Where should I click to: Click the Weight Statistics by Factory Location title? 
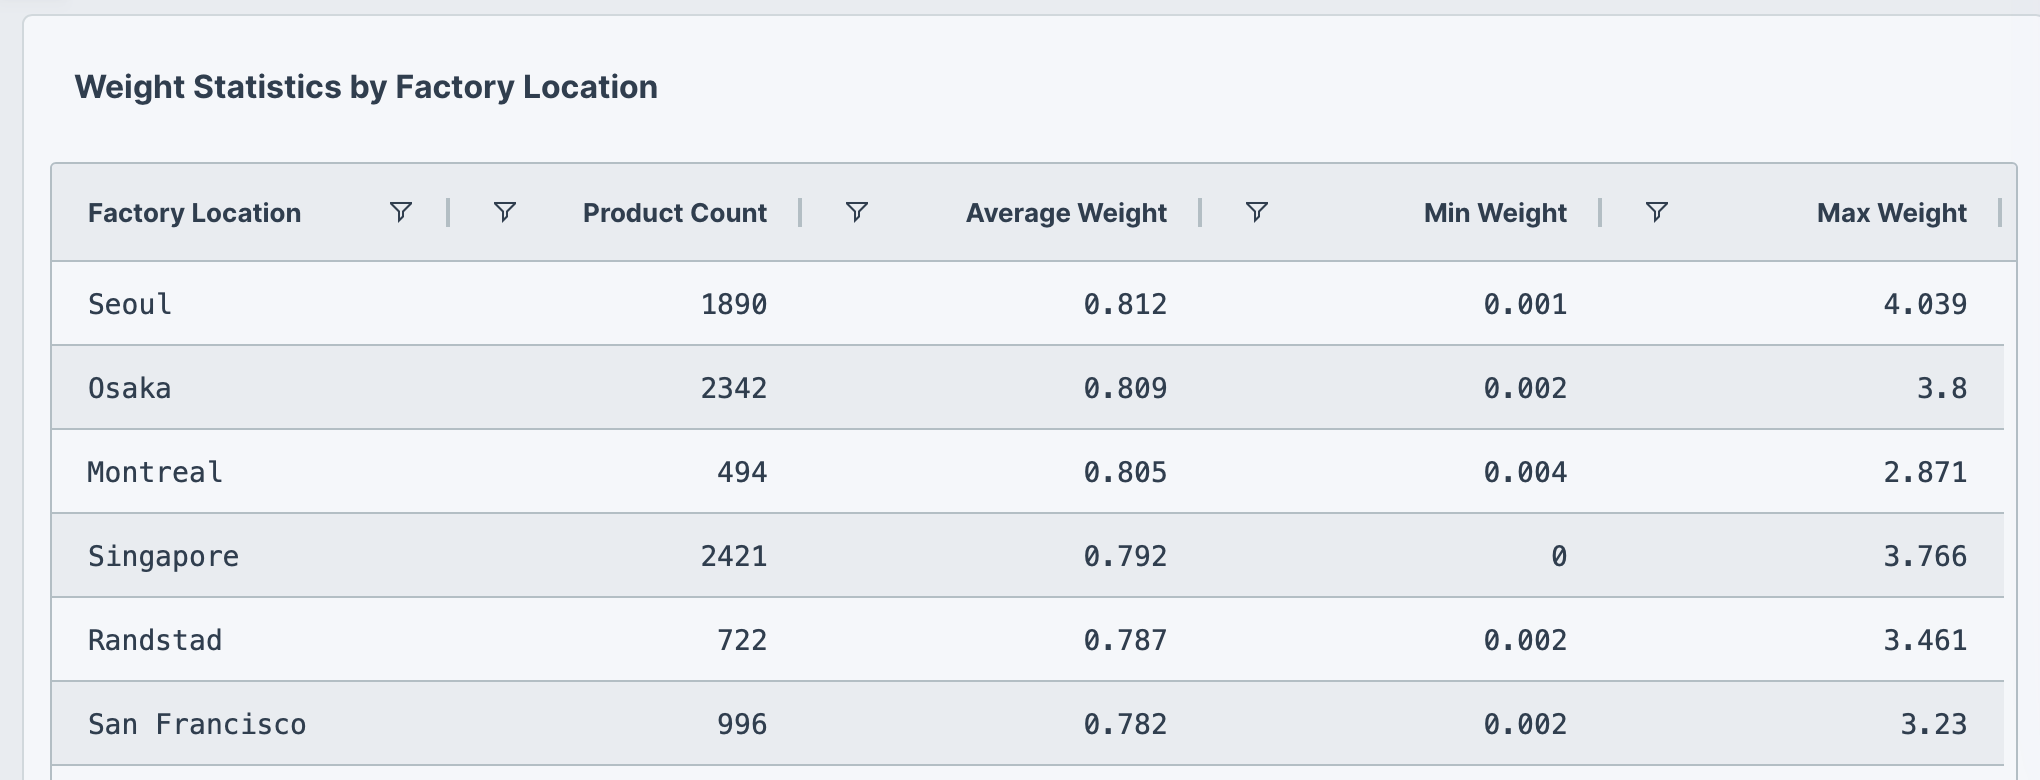367,87
